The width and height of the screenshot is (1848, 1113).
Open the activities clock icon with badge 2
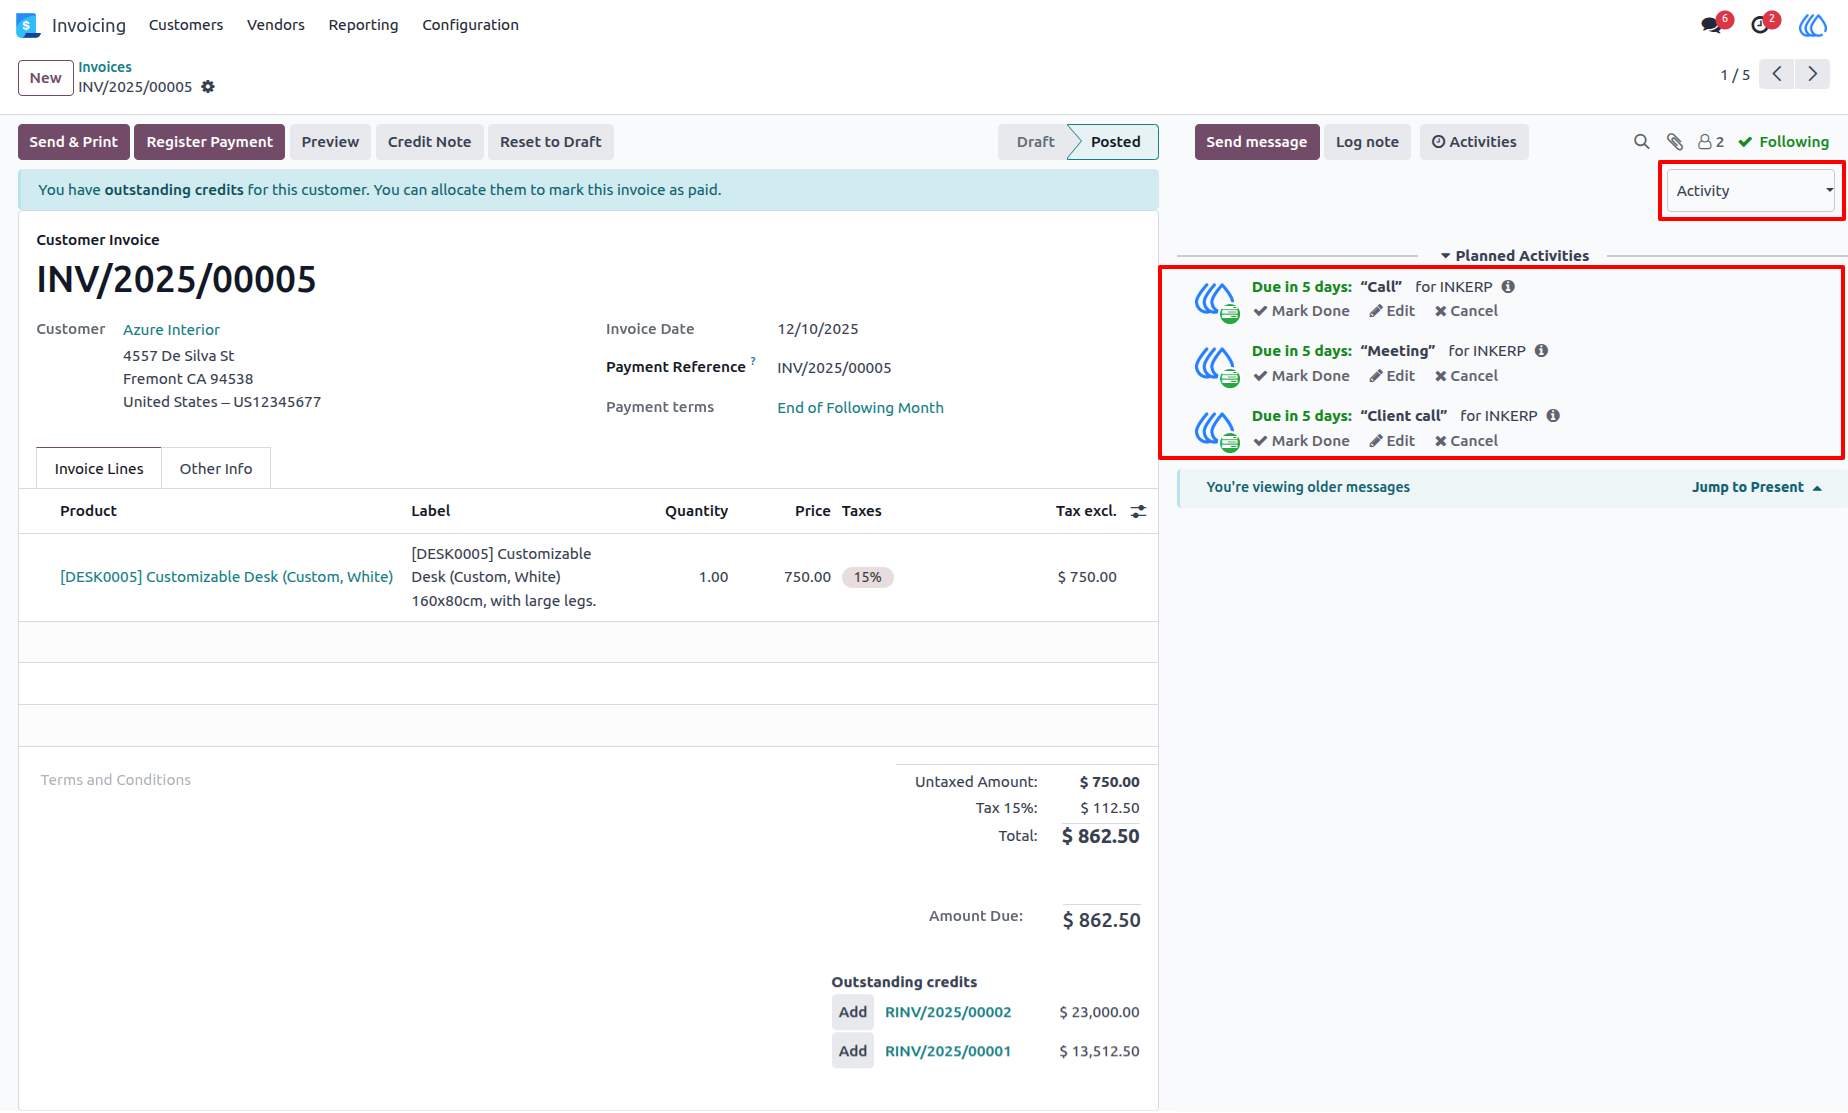[x=1762, y=24]
